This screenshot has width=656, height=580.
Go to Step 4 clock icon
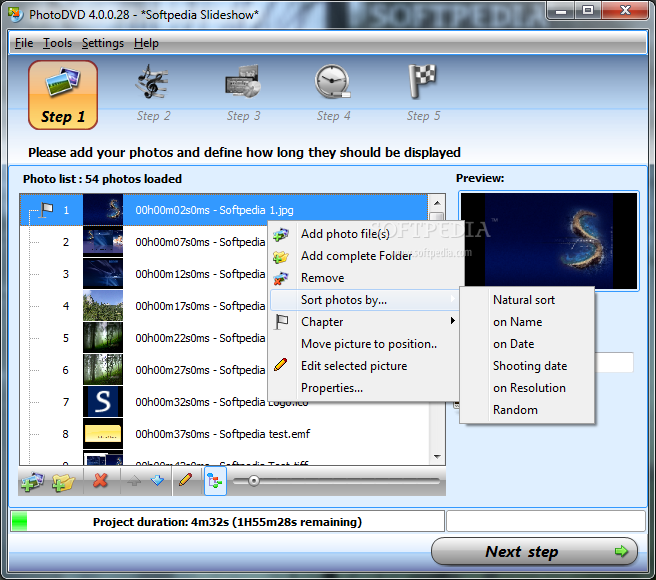click(333, 82)
